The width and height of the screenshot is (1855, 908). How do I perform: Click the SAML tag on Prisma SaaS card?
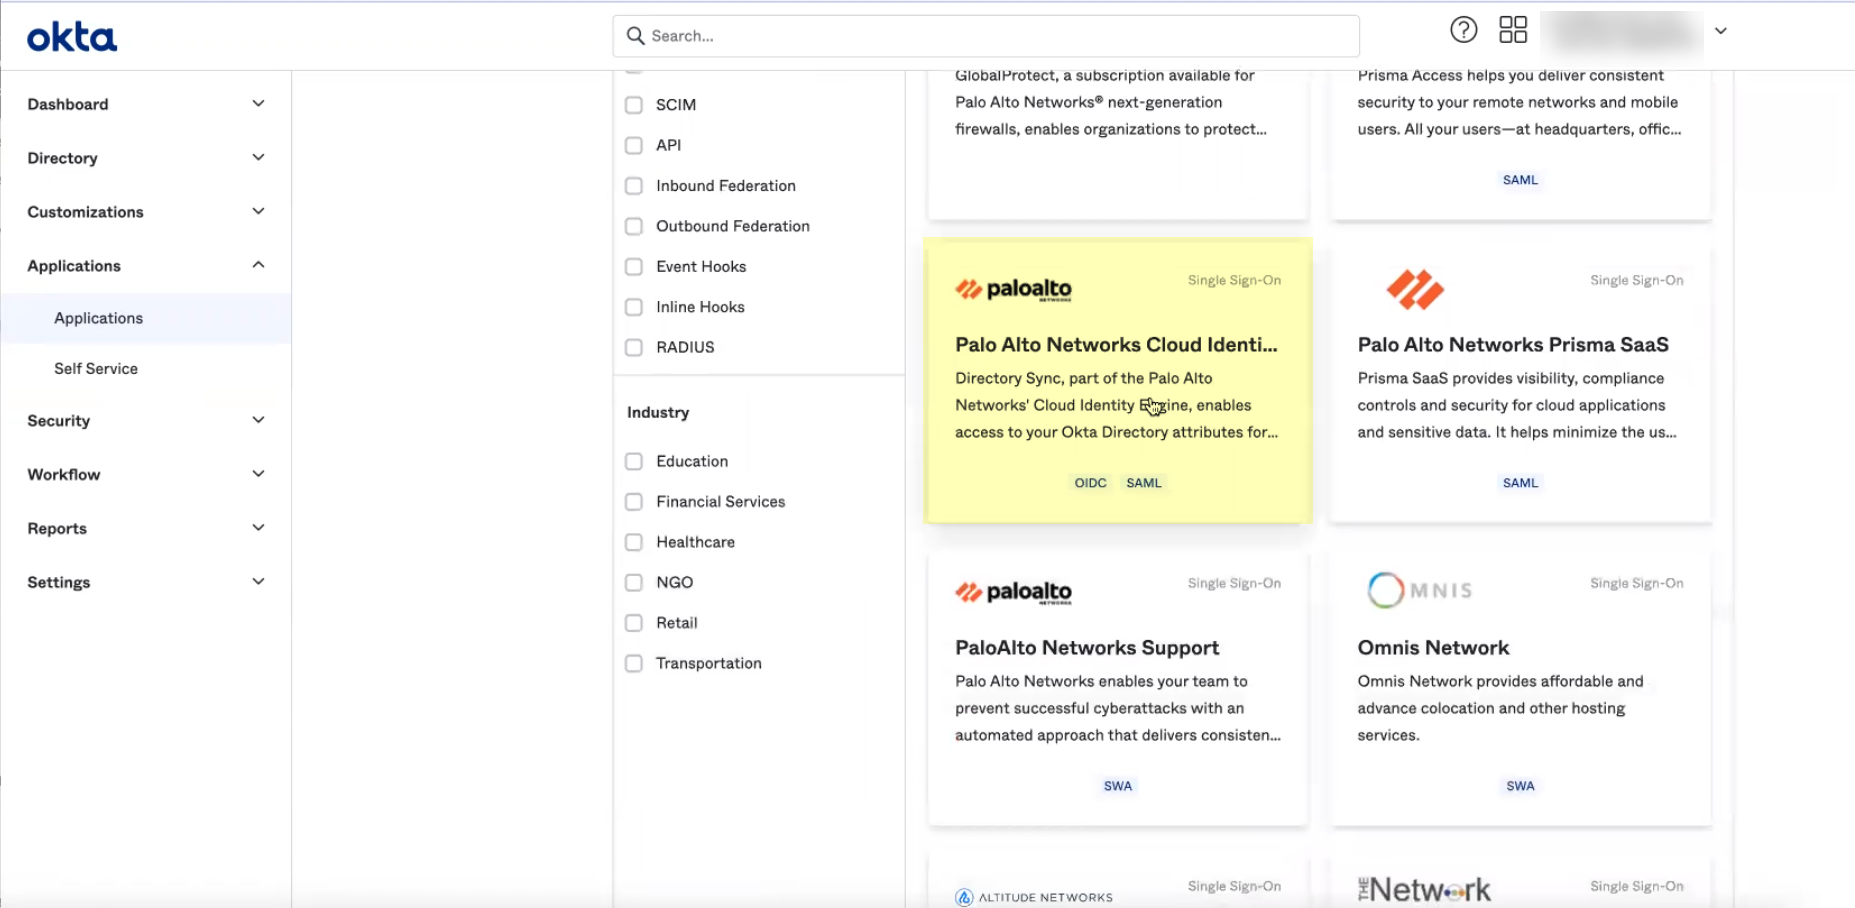(x=1520, y=483)
